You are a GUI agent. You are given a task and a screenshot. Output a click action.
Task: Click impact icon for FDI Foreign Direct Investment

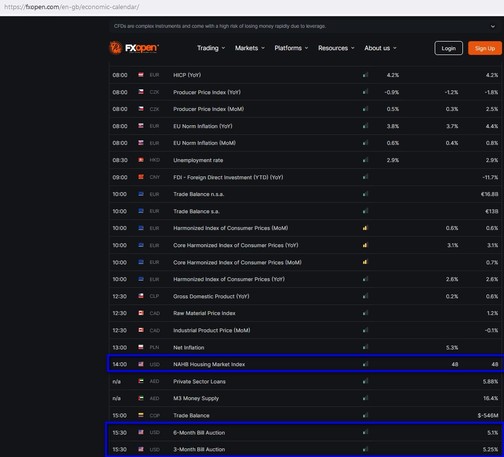coord(365,177)
